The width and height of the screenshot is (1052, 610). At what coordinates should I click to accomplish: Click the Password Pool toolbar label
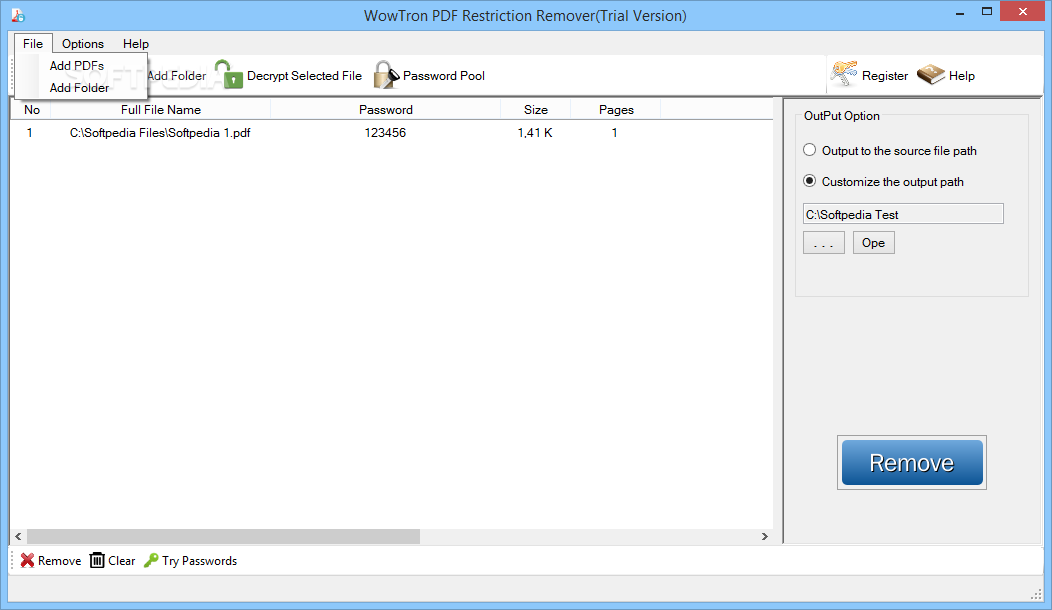tap(443, 76)
